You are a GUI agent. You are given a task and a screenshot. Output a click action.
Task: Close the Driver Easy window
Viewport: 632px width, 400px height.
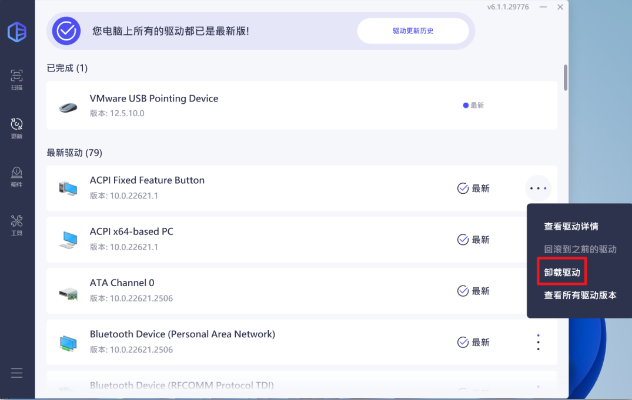tap(560, 7)
